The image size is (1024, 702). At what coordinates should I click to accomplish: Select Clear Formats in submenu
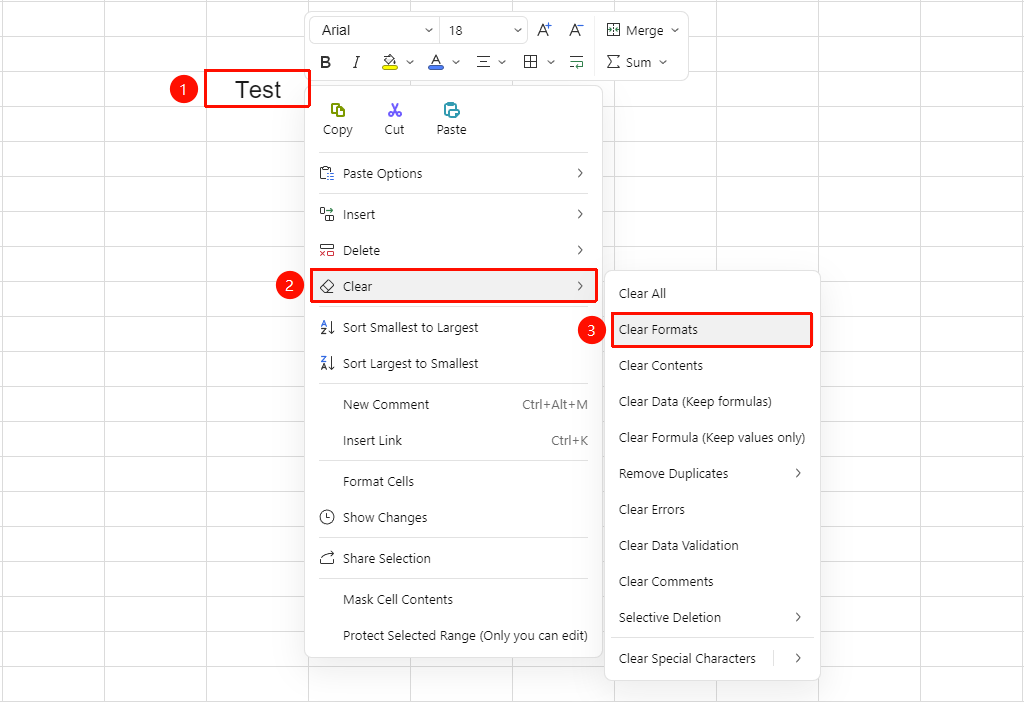[x=712, y=330]
